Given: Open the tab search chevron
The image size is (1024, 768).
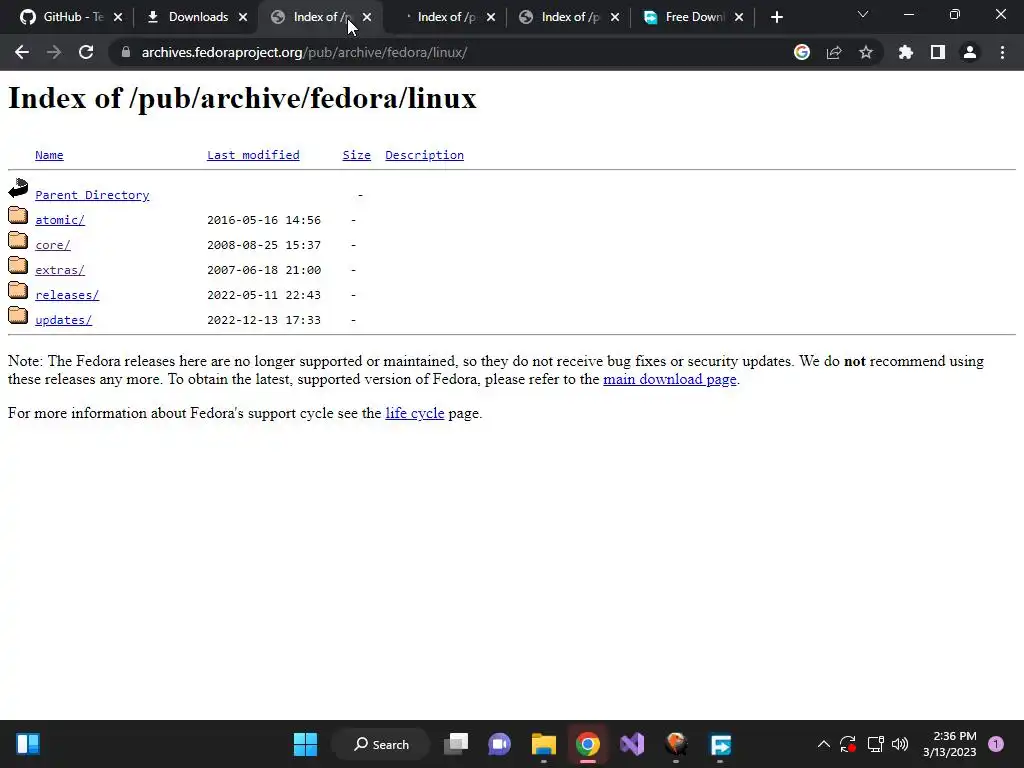Looking at the screenshot, I should (863, 14).
